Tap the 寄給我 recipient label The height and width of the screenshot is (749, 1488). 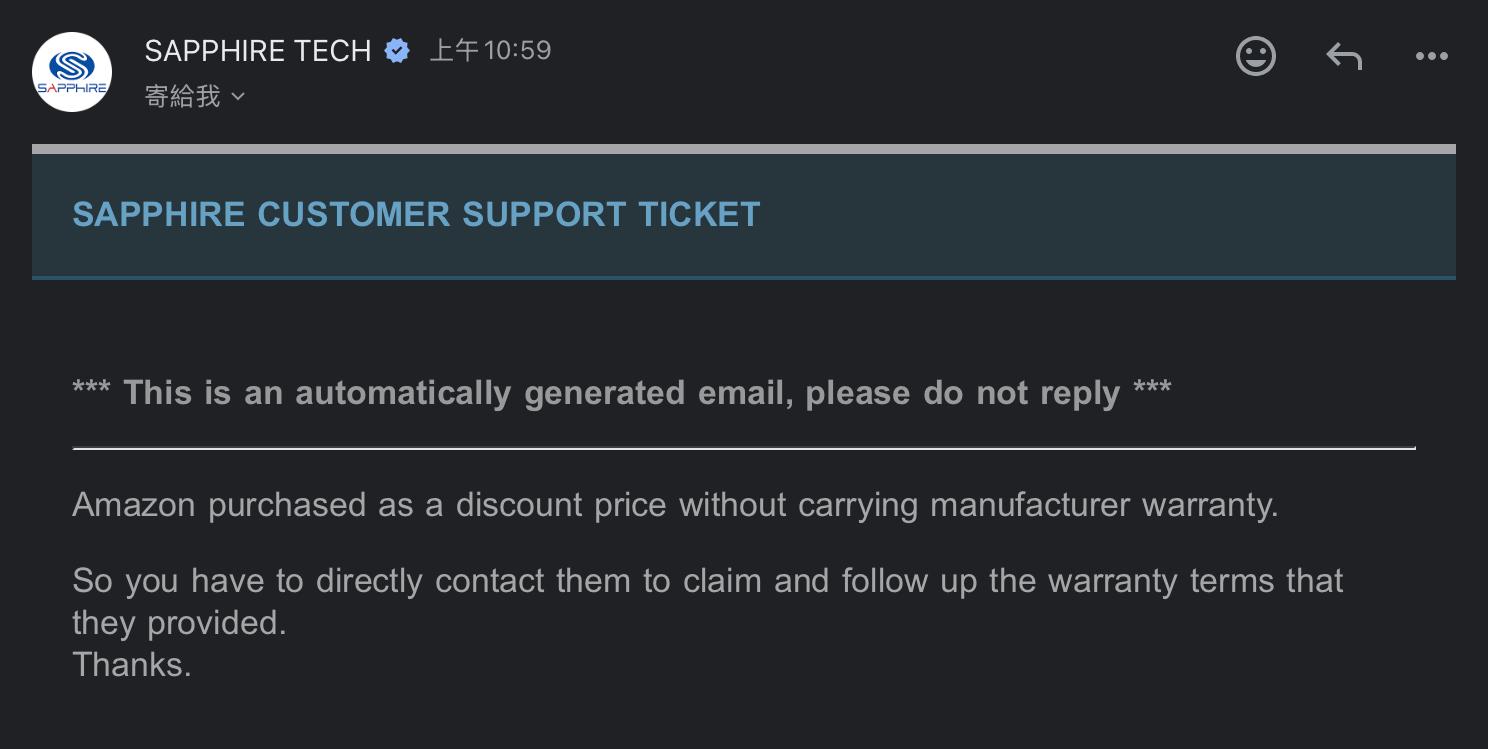(x=182, y=96)
